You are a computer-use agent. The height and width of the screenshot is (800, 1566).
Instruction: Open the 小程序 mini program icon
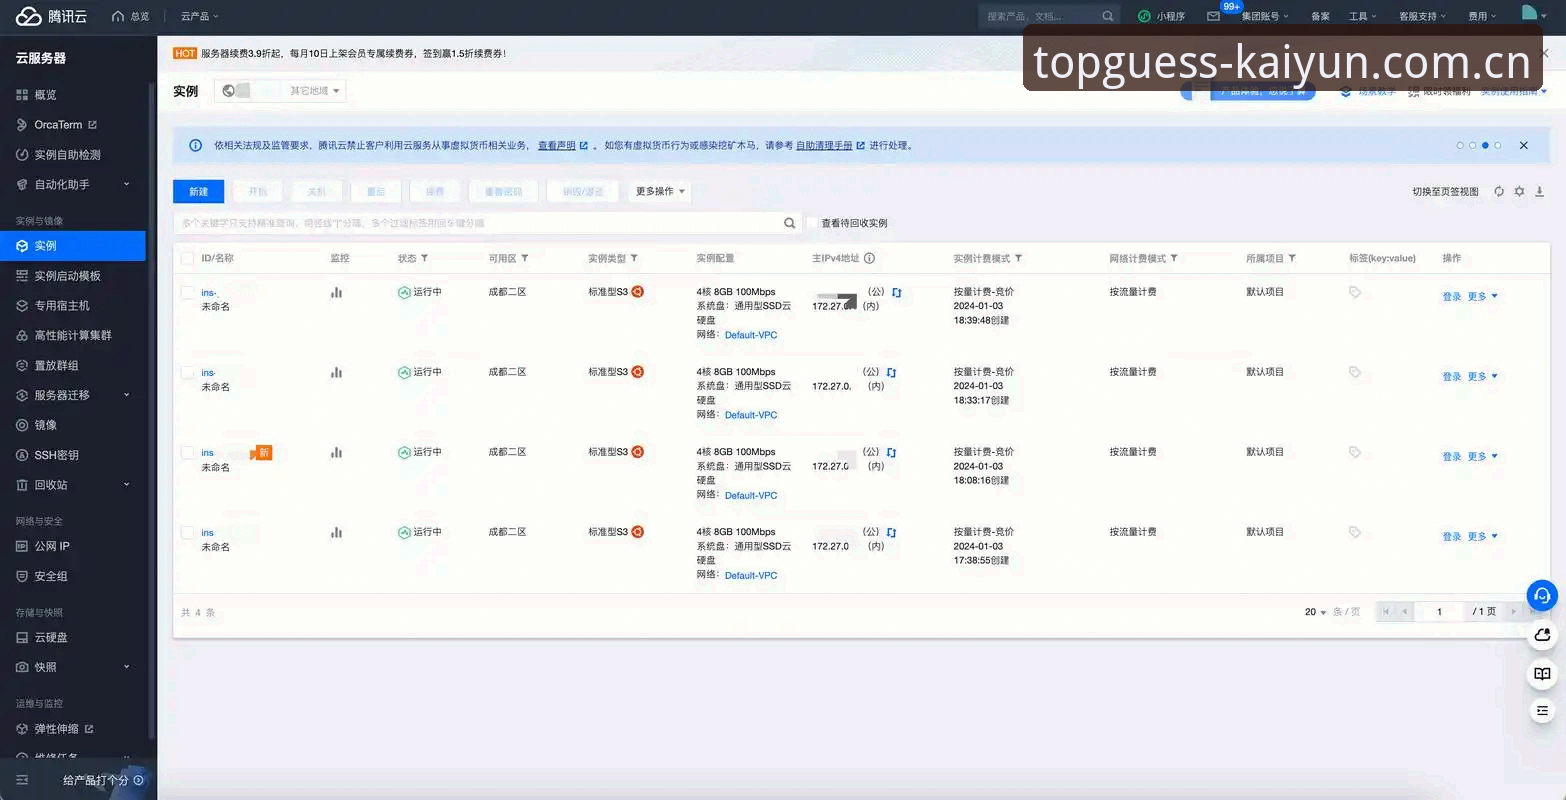(1144, 16)
